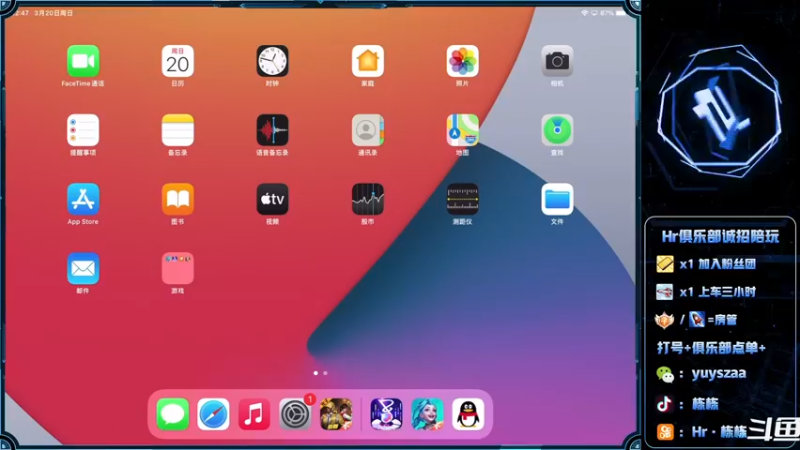Open the Maps app
The image size is (800, 450).
[462, 130]
